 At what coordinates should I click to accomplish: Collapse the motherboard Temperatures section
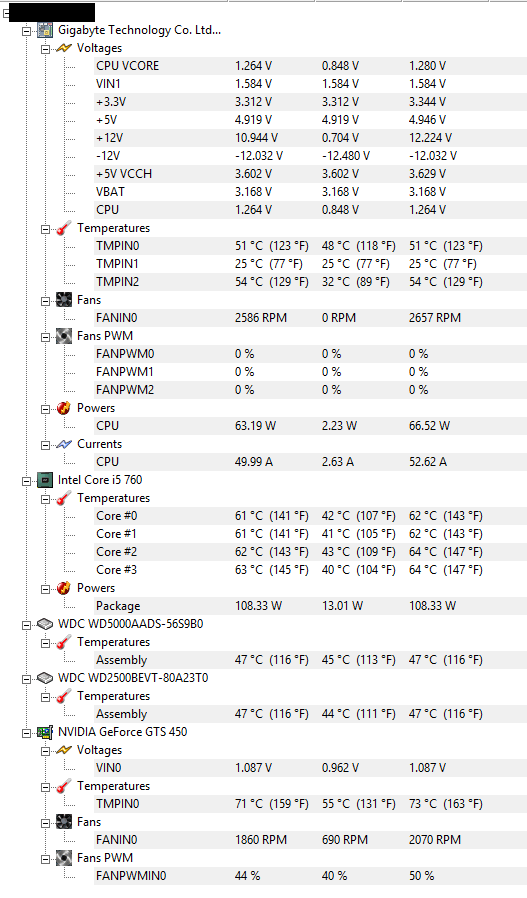[45, 229]
